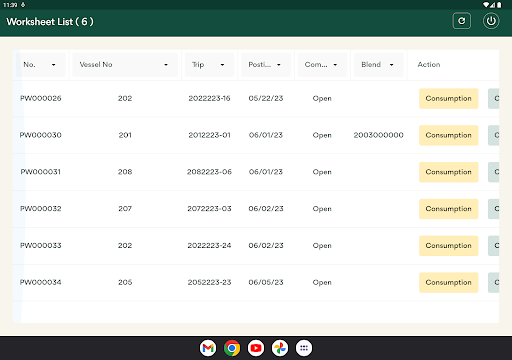Open the app drawer grid icon
Image resolution: width=512 pixels, height=360 pixels.
(x=304, y=348)
